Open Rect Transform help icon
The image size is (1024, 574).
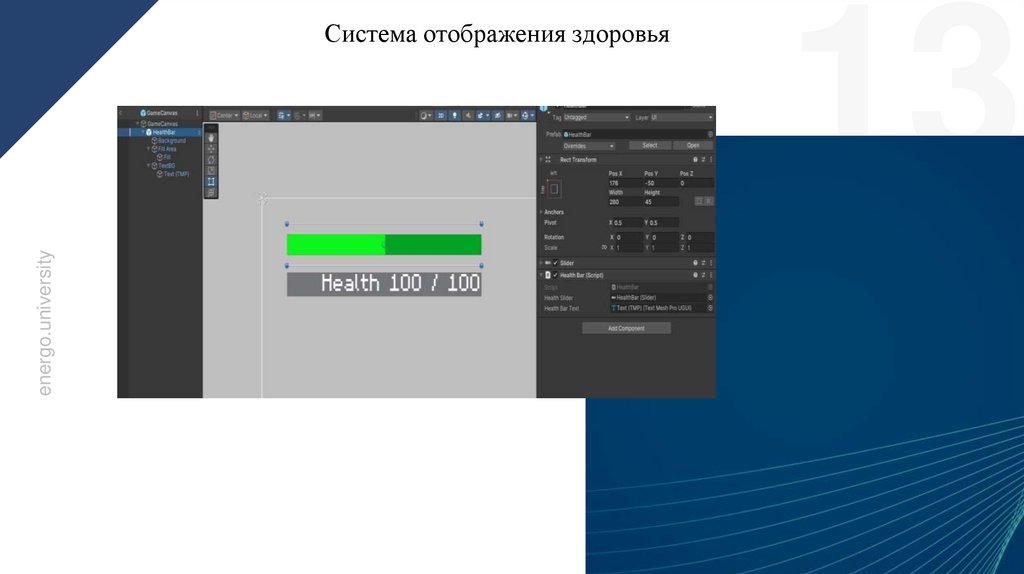pyautogui.click(x=695, y=159)
